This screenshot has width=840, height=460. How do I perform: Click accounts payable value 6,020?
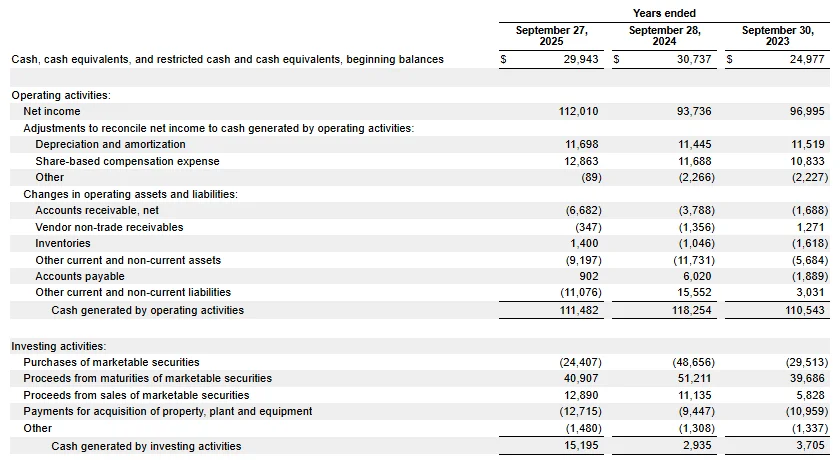coord(697,276)
